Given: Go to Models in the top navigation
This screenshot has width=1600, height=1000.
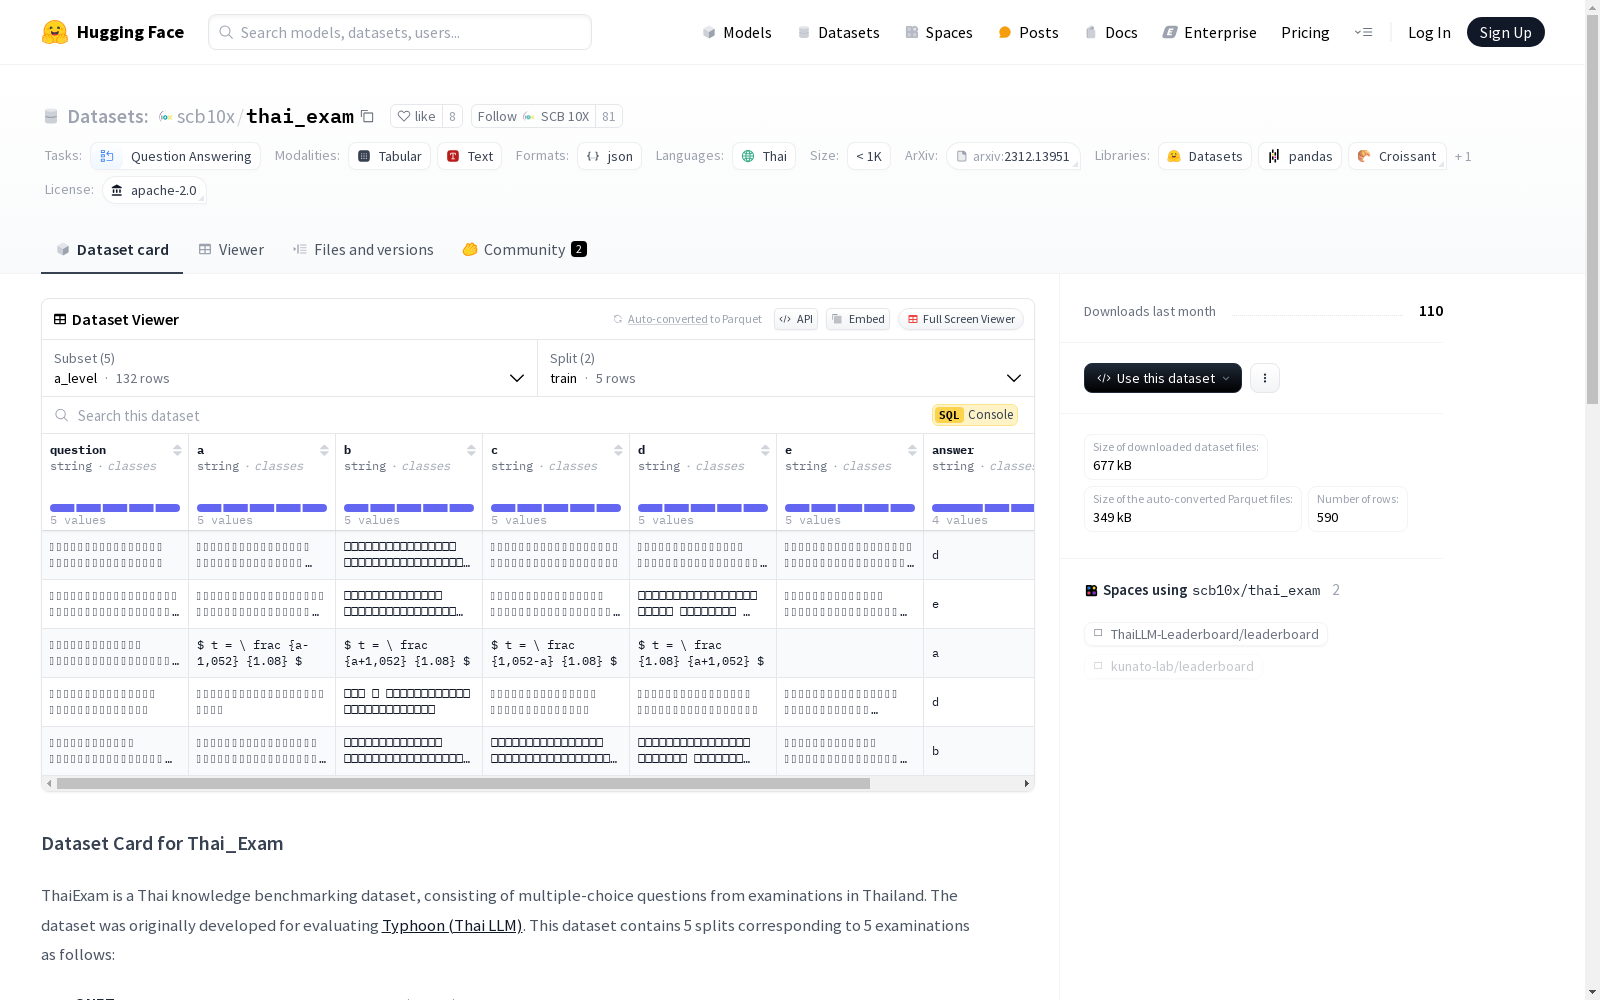Looking at the screenshot, I should pos(737,32).
